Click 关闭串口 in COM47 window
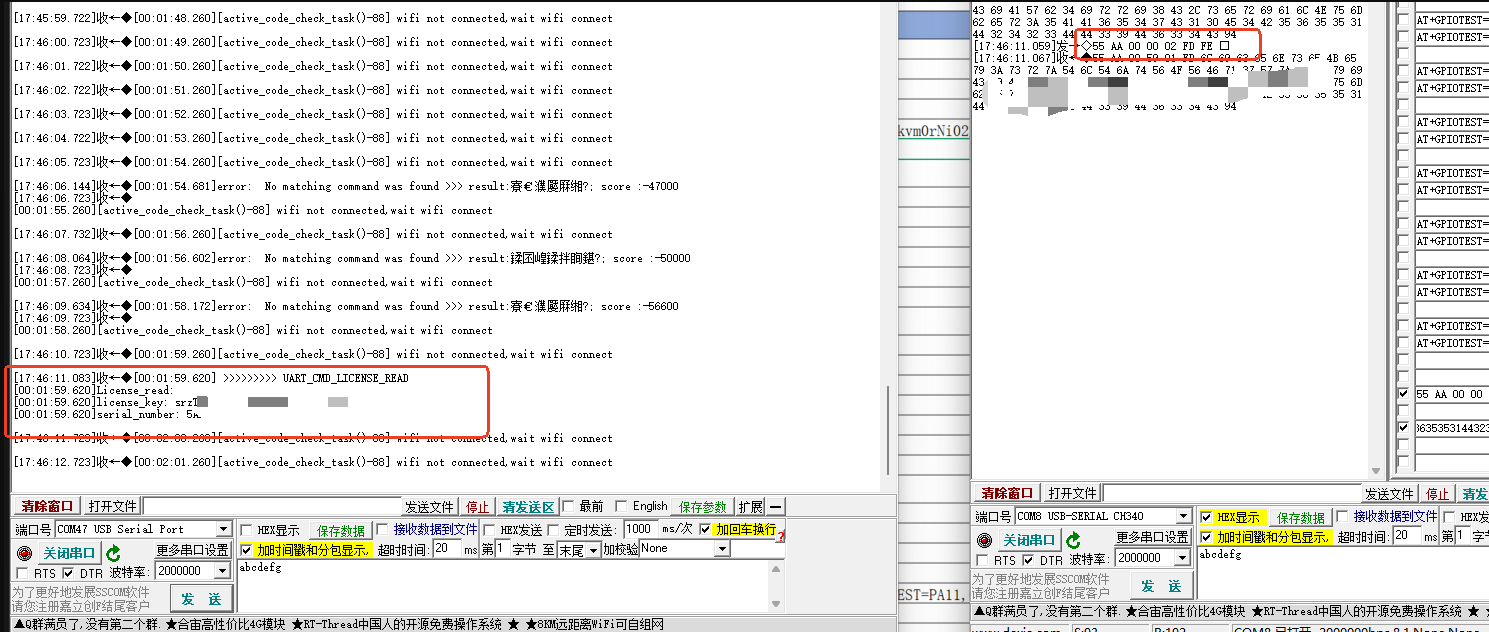This screenshot has height=632, width=1489. point(68,553)
